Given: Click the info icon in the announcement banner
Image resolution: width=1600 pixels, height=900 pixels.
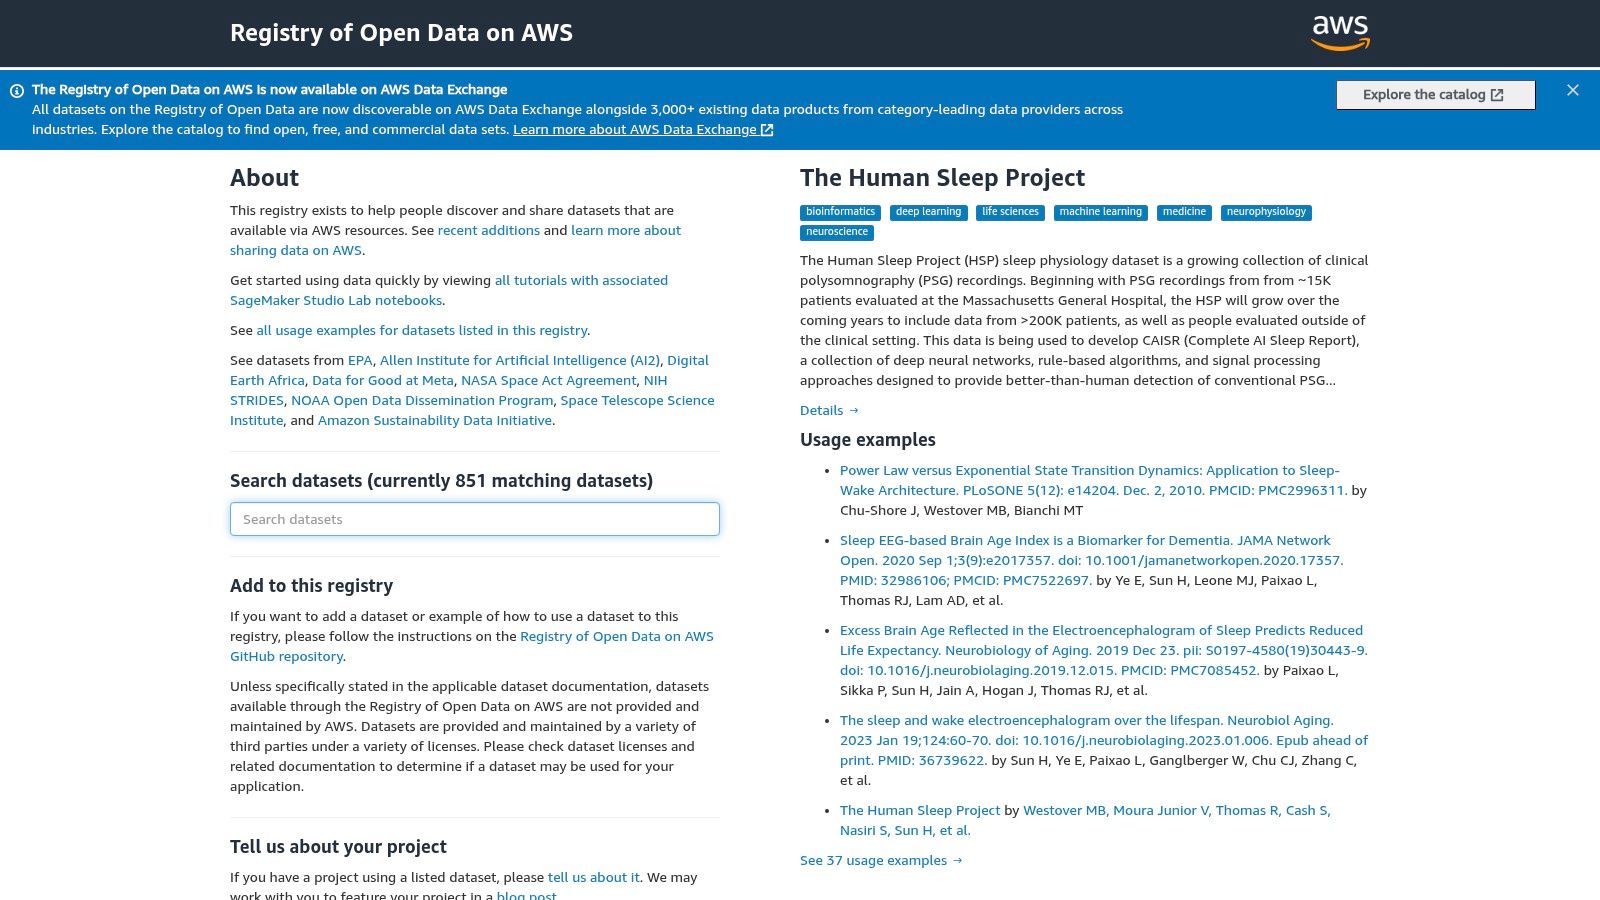Looking at the screenshot, I should coord(17,91).
